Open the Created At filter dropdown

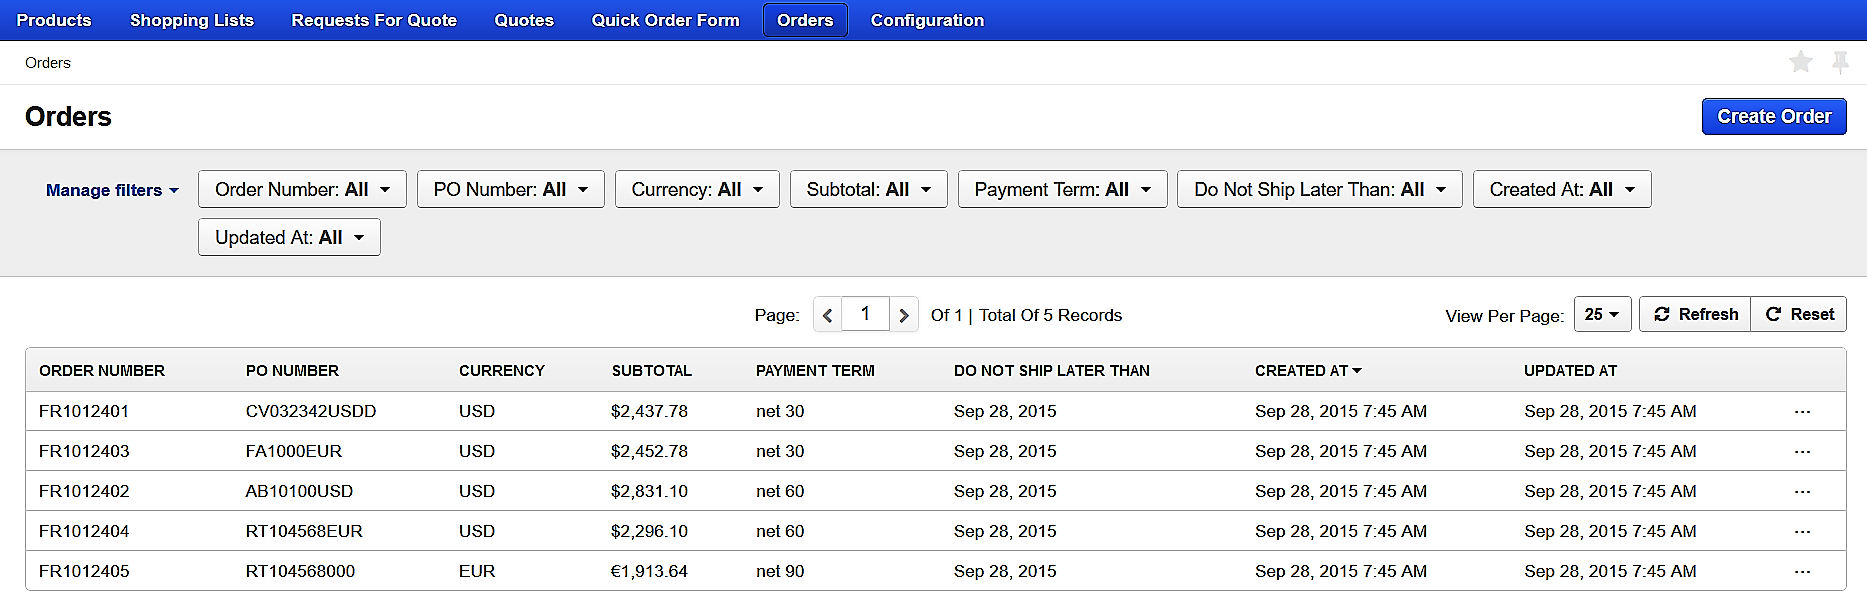1562,189
